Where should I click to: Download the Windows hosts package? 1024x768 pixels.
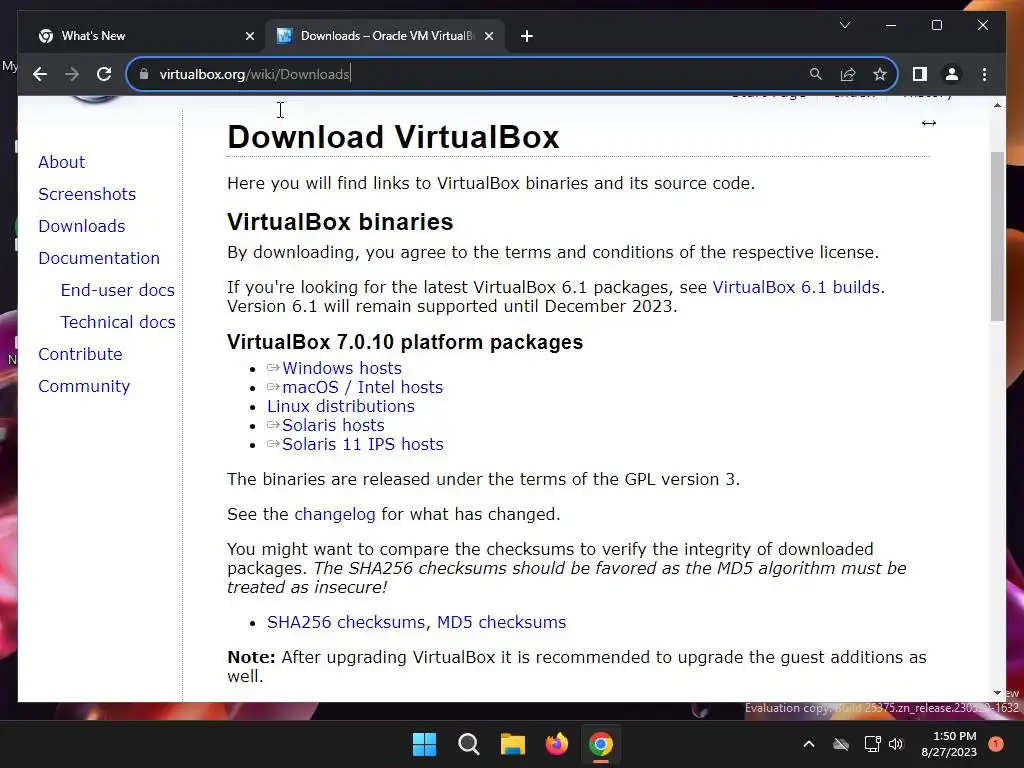342,368
